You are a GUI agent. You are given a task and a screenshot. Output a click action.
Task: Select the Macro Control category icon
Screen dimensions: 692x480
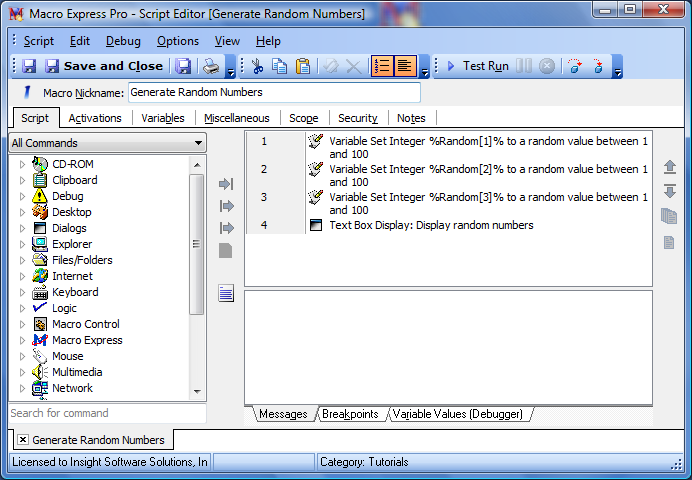tap(40, 324)
